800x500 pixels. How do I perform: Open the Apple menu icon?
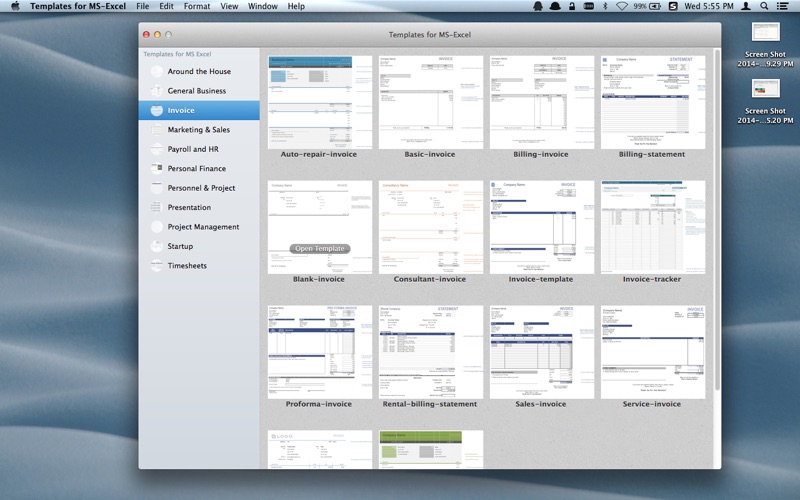pos(15,6)
